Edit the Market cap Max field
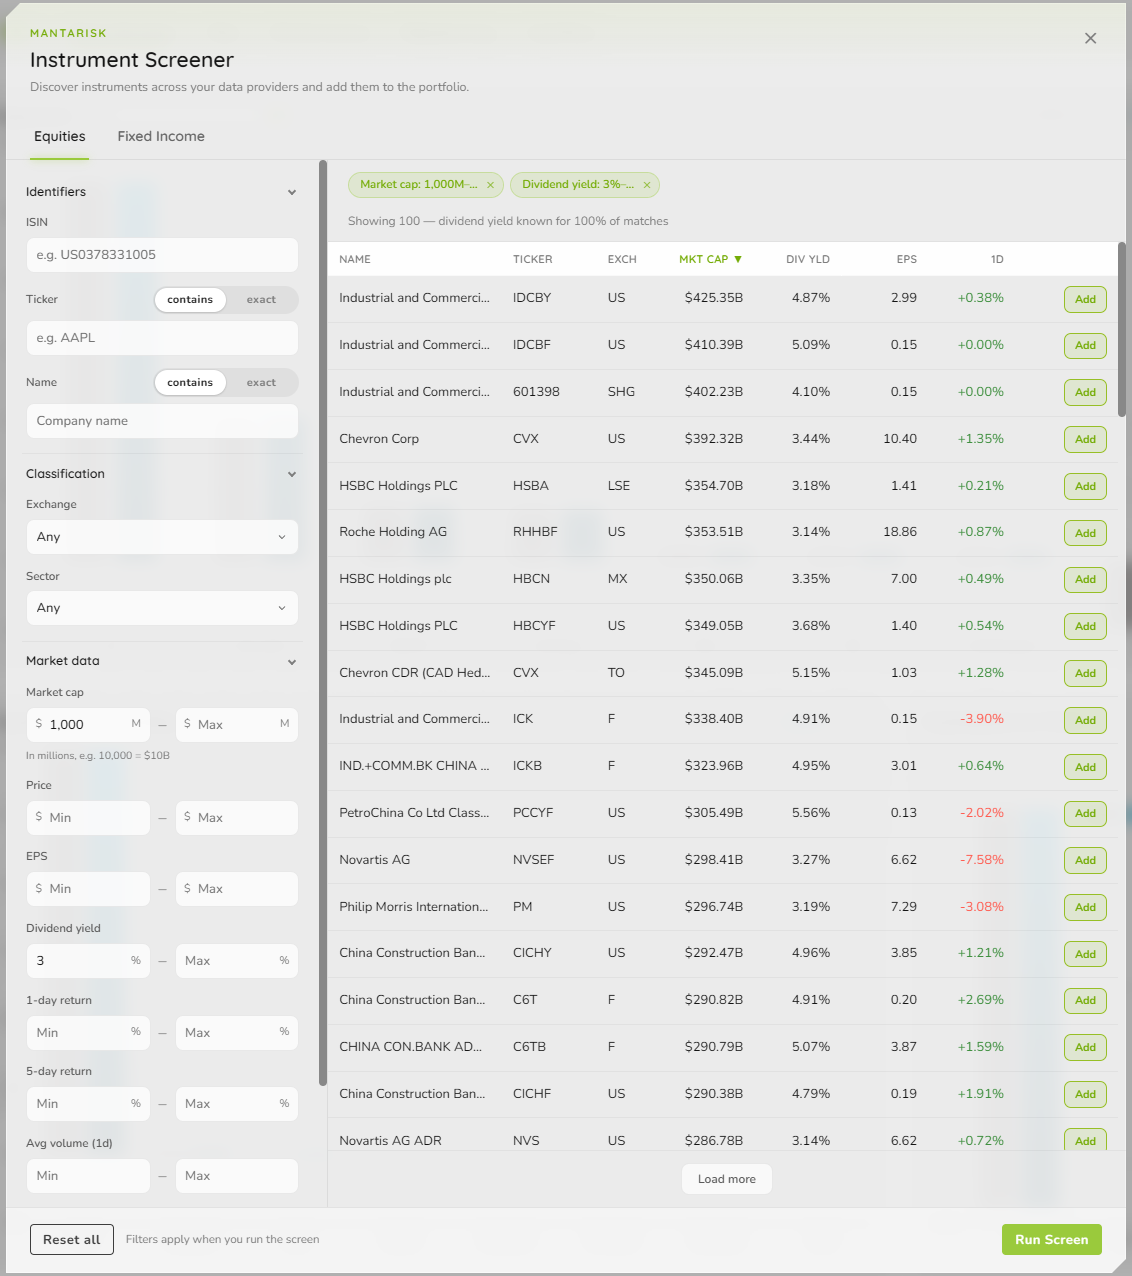 tap(237, 724)
